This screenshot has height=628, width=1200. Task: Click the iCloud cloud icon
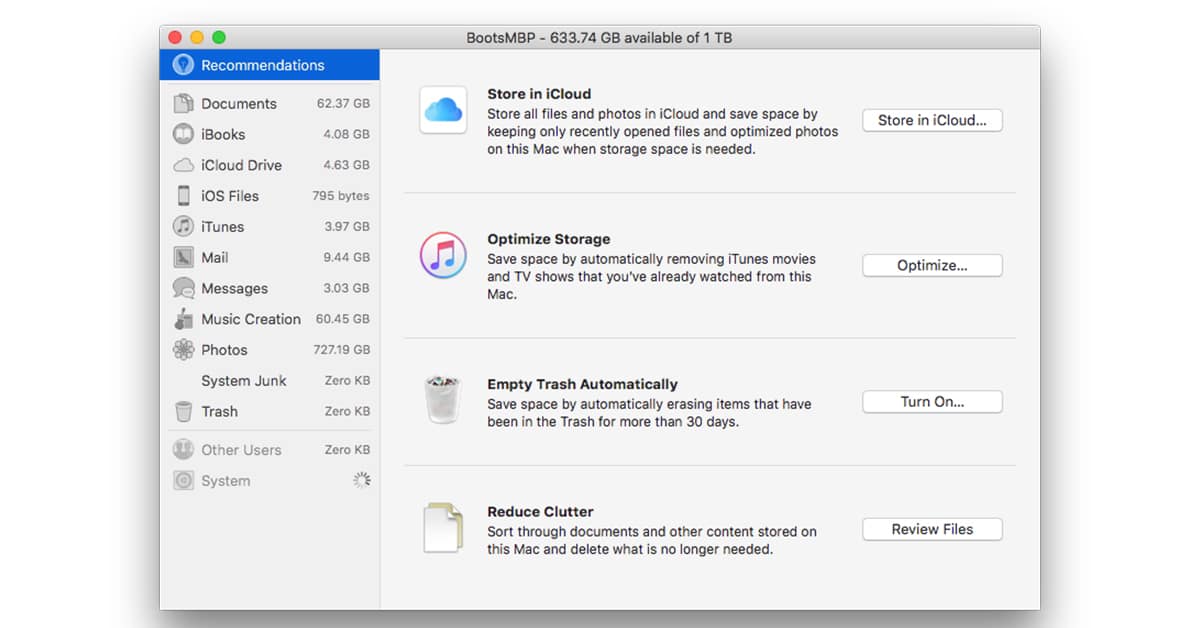coord(442,110)
